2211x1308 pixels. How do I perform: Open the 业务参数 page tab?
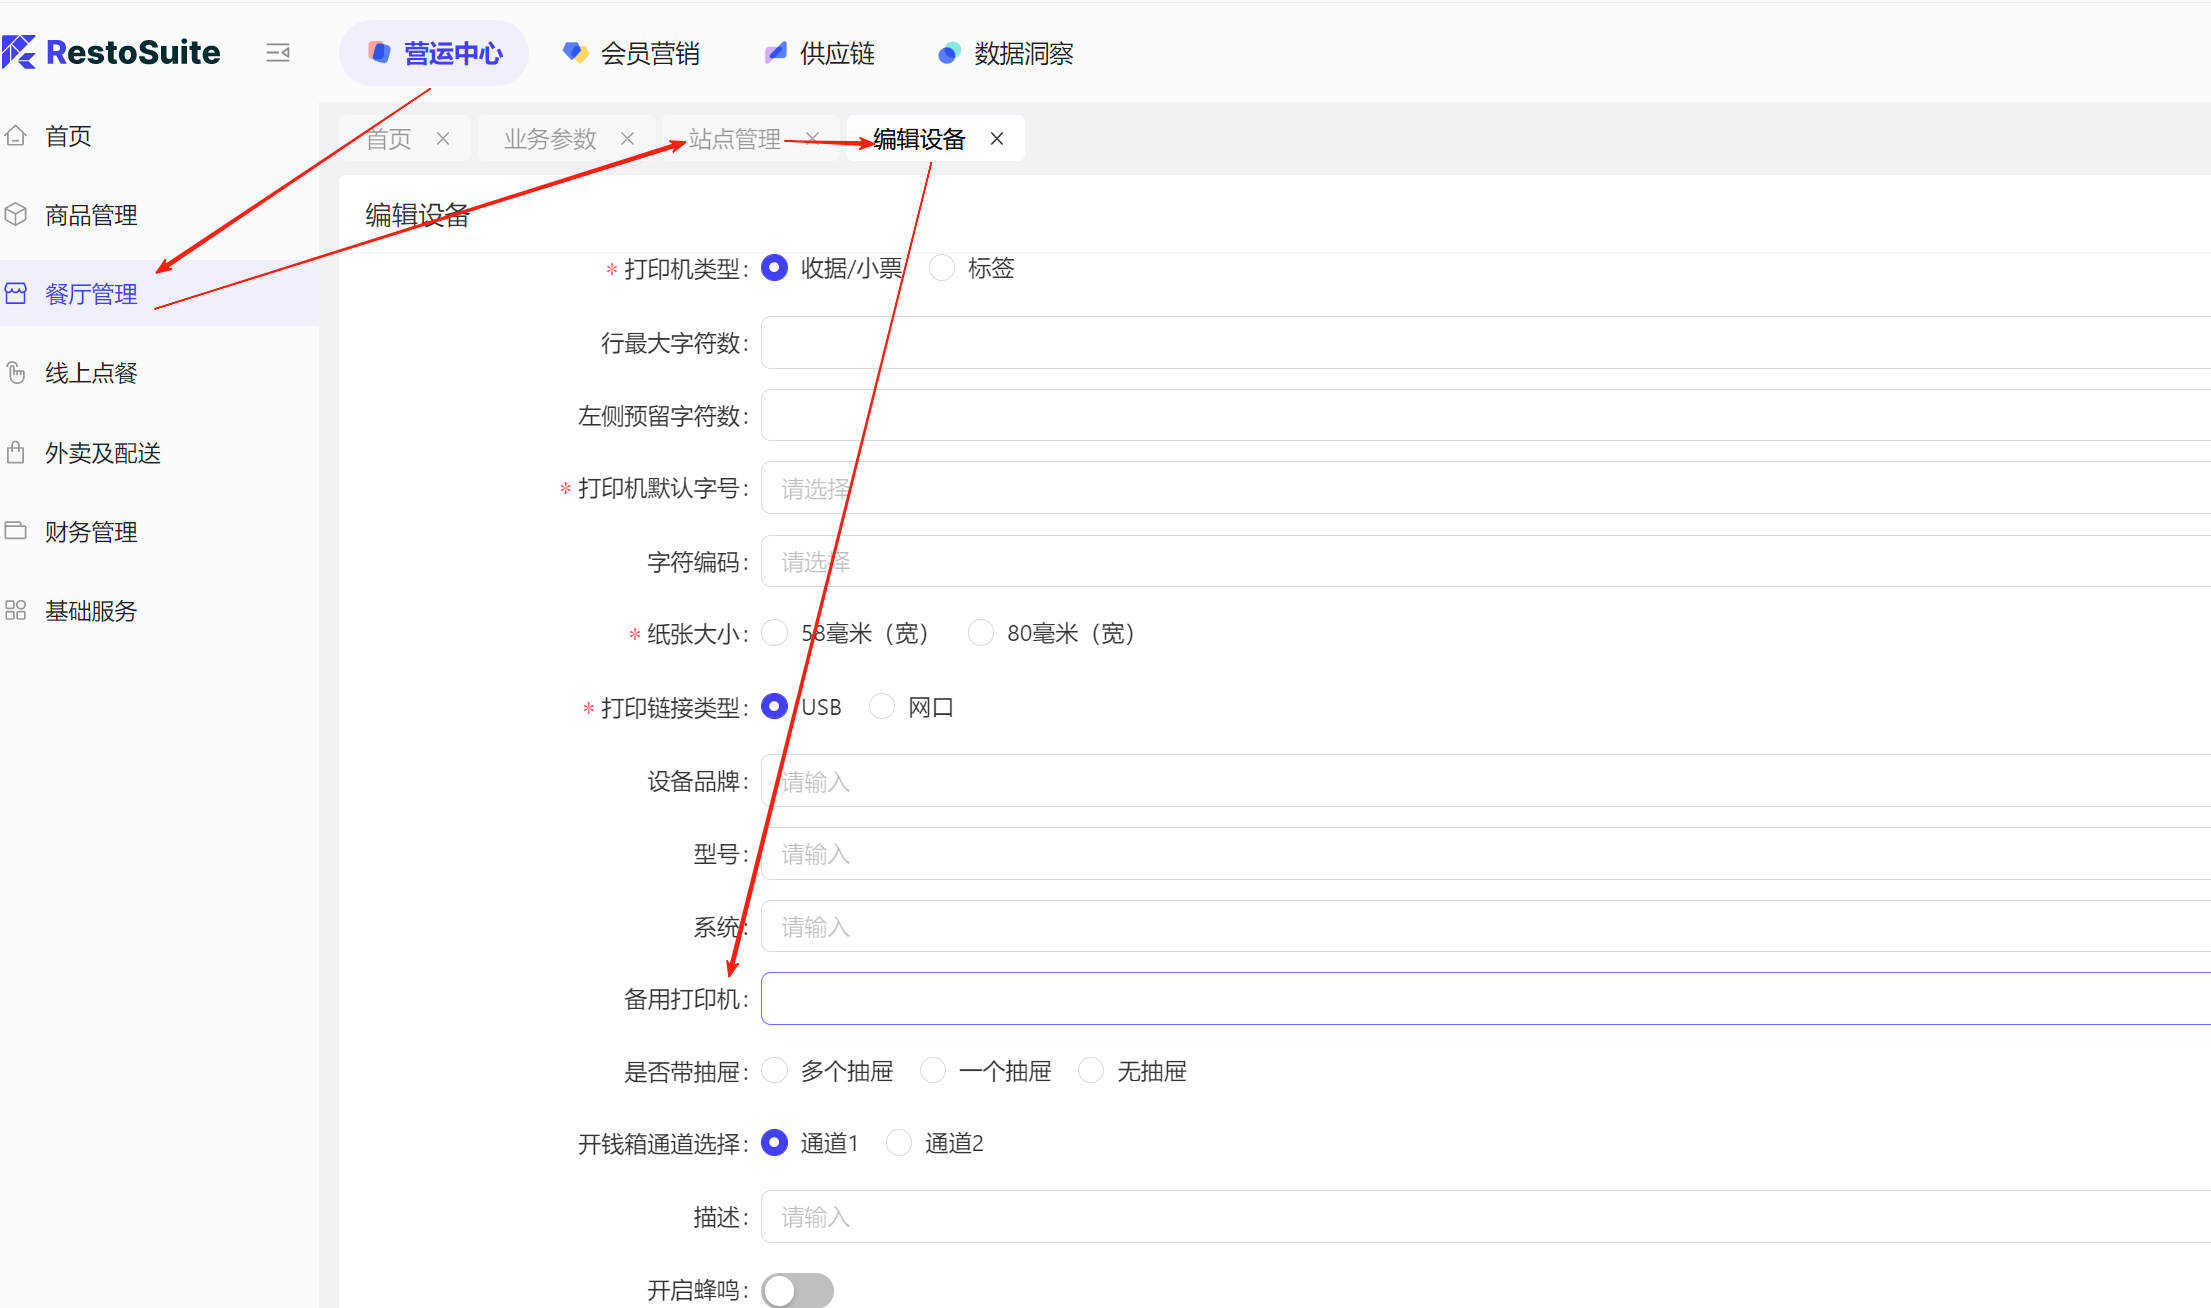coord(550,139)
